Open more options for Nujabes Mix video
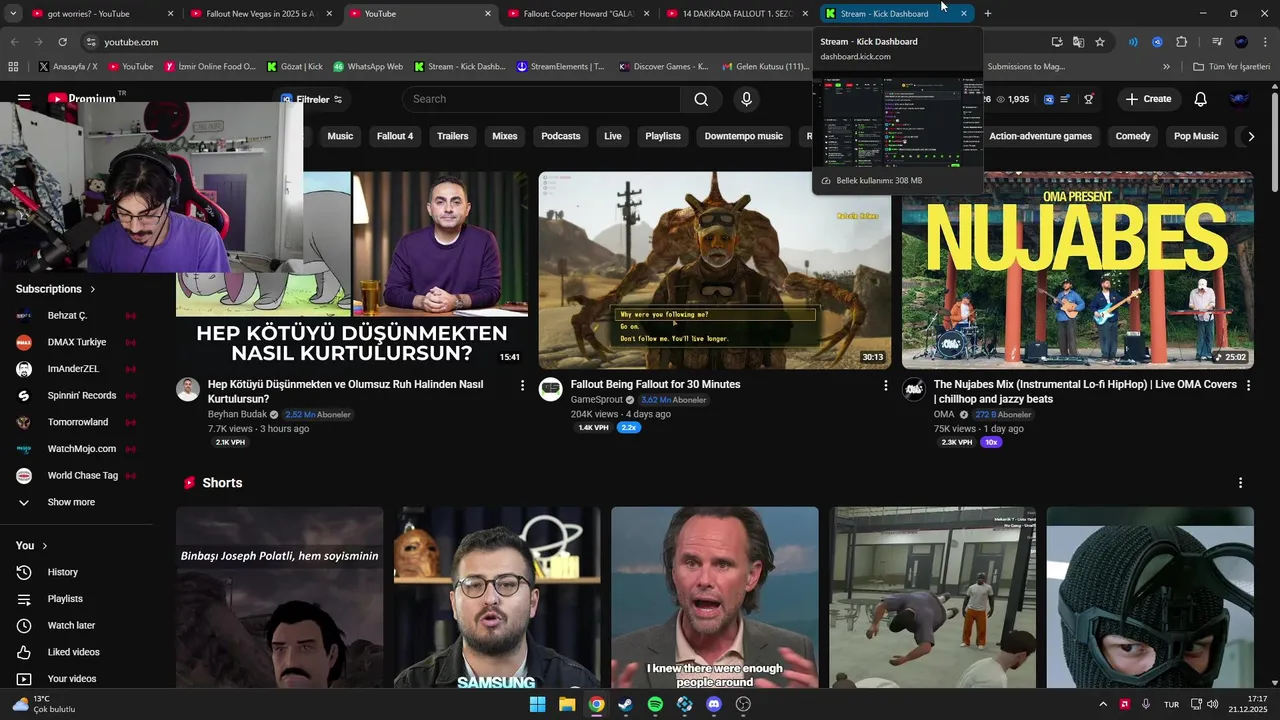The height and width of the screenshot is (720, 1280). click(1248, 385)
